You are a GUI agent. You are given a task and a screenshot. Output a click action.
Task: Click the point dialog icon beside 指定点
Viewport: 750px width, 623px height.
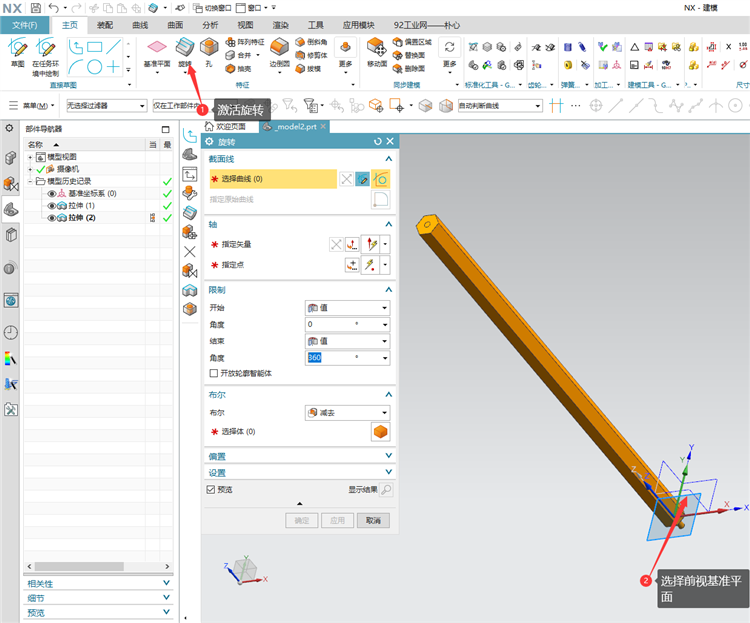pyautogui.click(x=352, y=265)
